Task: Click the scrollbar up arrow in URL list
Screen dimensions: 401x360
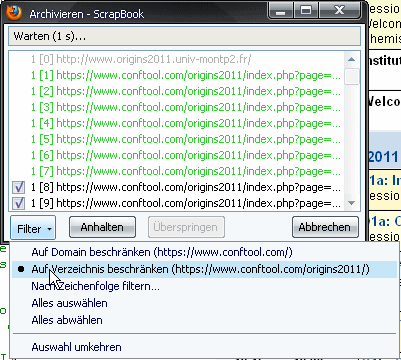Action: tap(351, 60)
